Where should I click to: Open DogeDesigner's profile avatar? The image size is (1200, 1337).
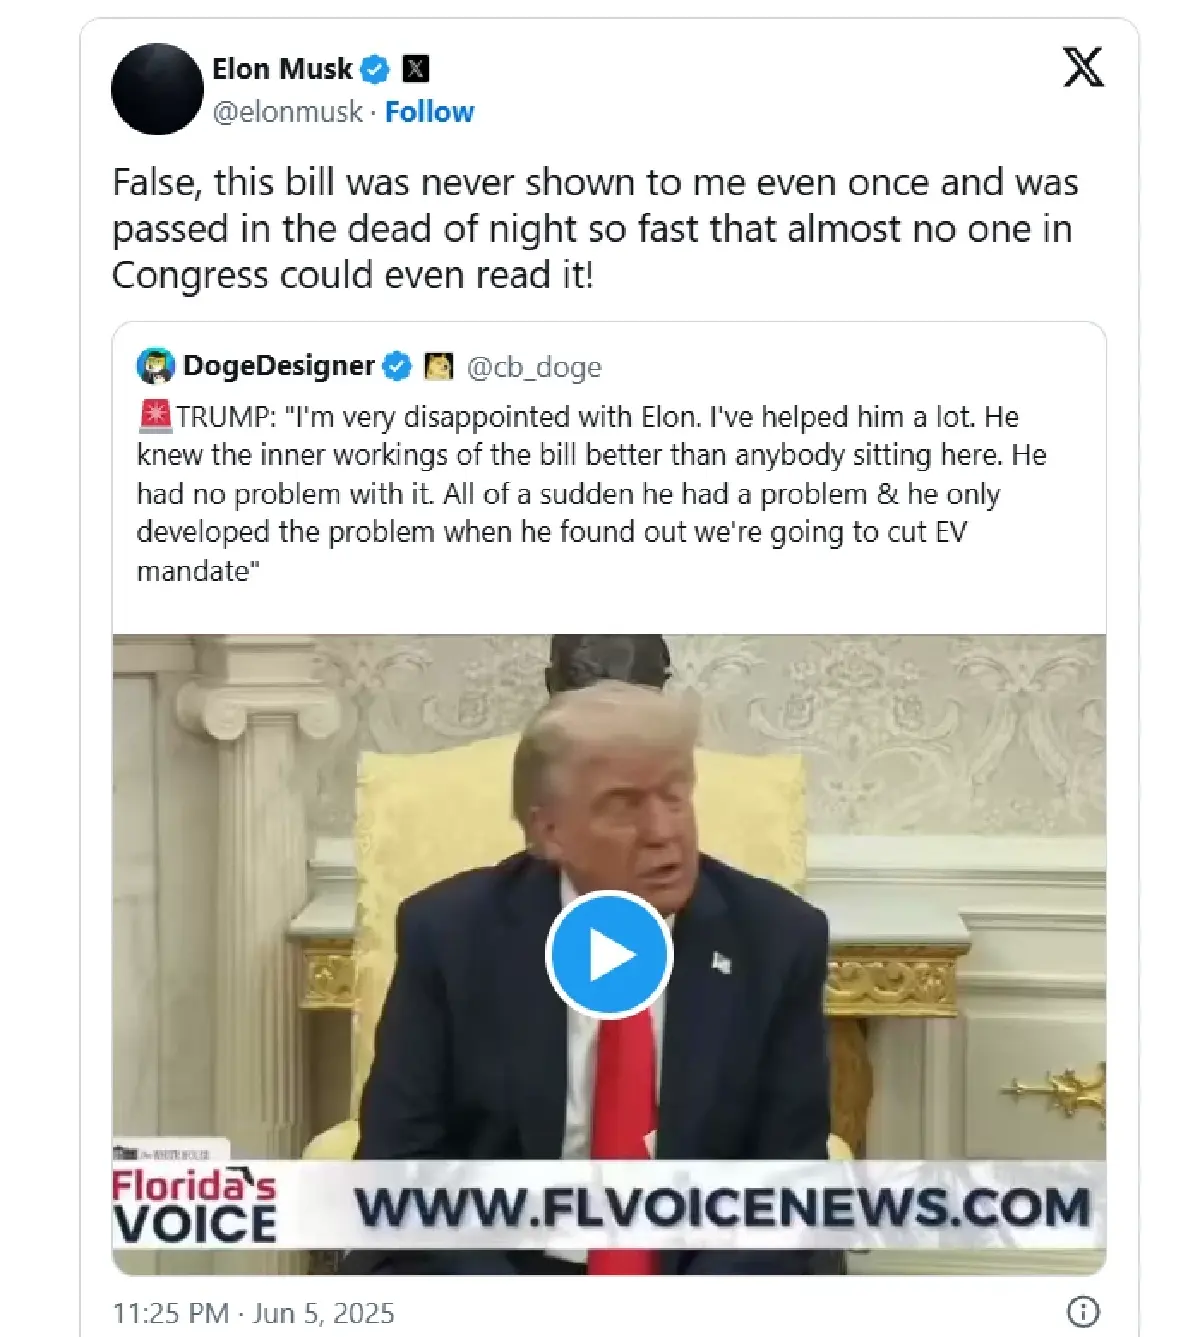(x=155, y=367)
